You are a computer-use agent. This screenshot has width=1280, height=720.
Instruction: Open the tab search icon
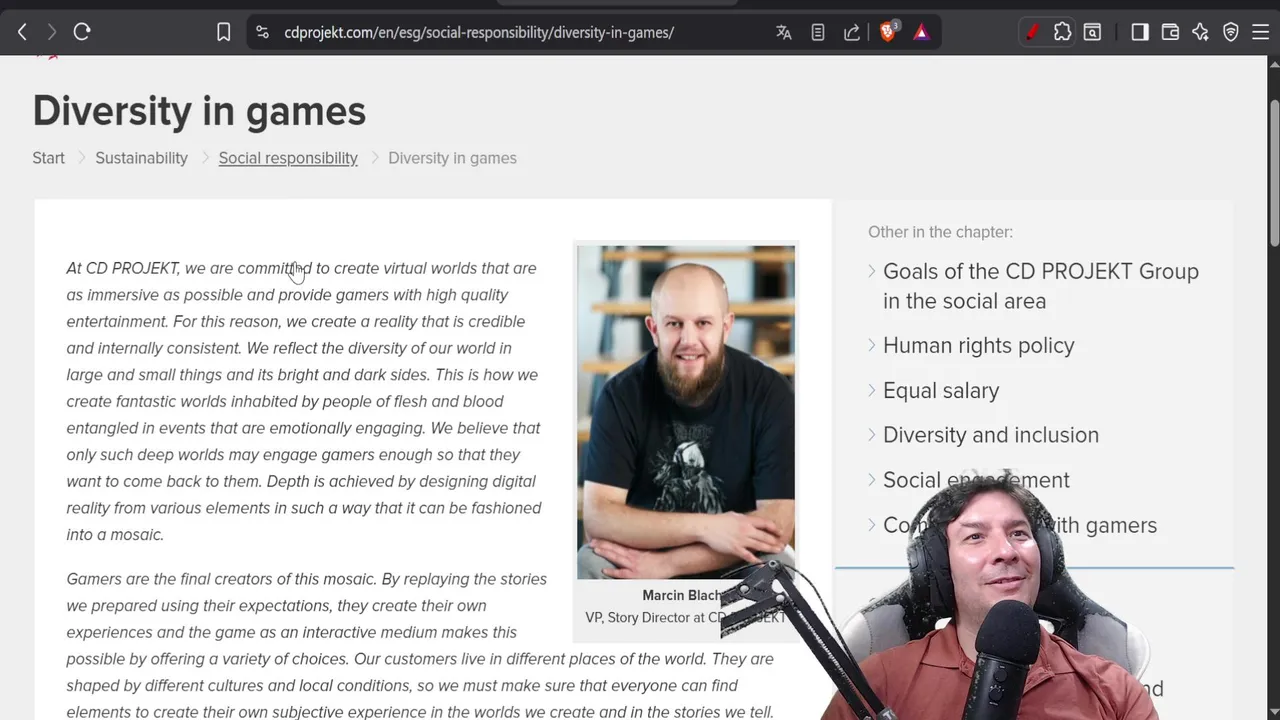pos(1092,32)
